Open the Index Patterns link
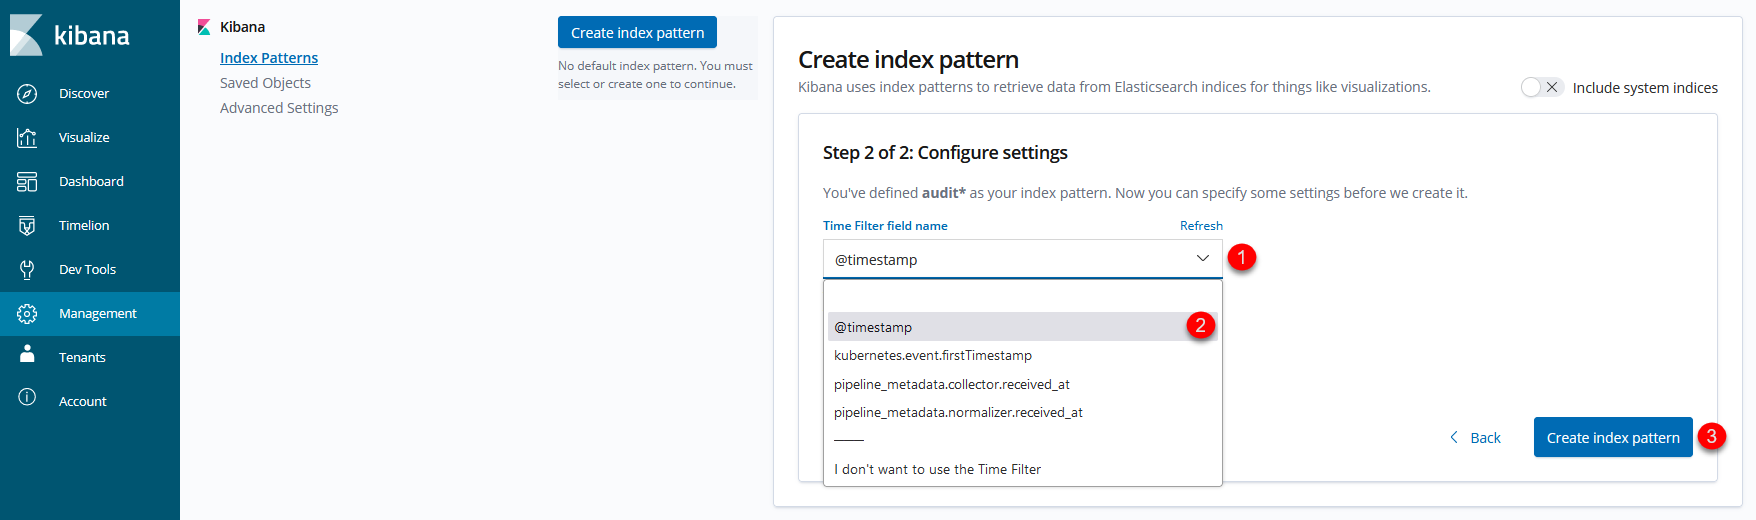The width and height of the screenshot is (1756, 520). [x=269, y=58]
